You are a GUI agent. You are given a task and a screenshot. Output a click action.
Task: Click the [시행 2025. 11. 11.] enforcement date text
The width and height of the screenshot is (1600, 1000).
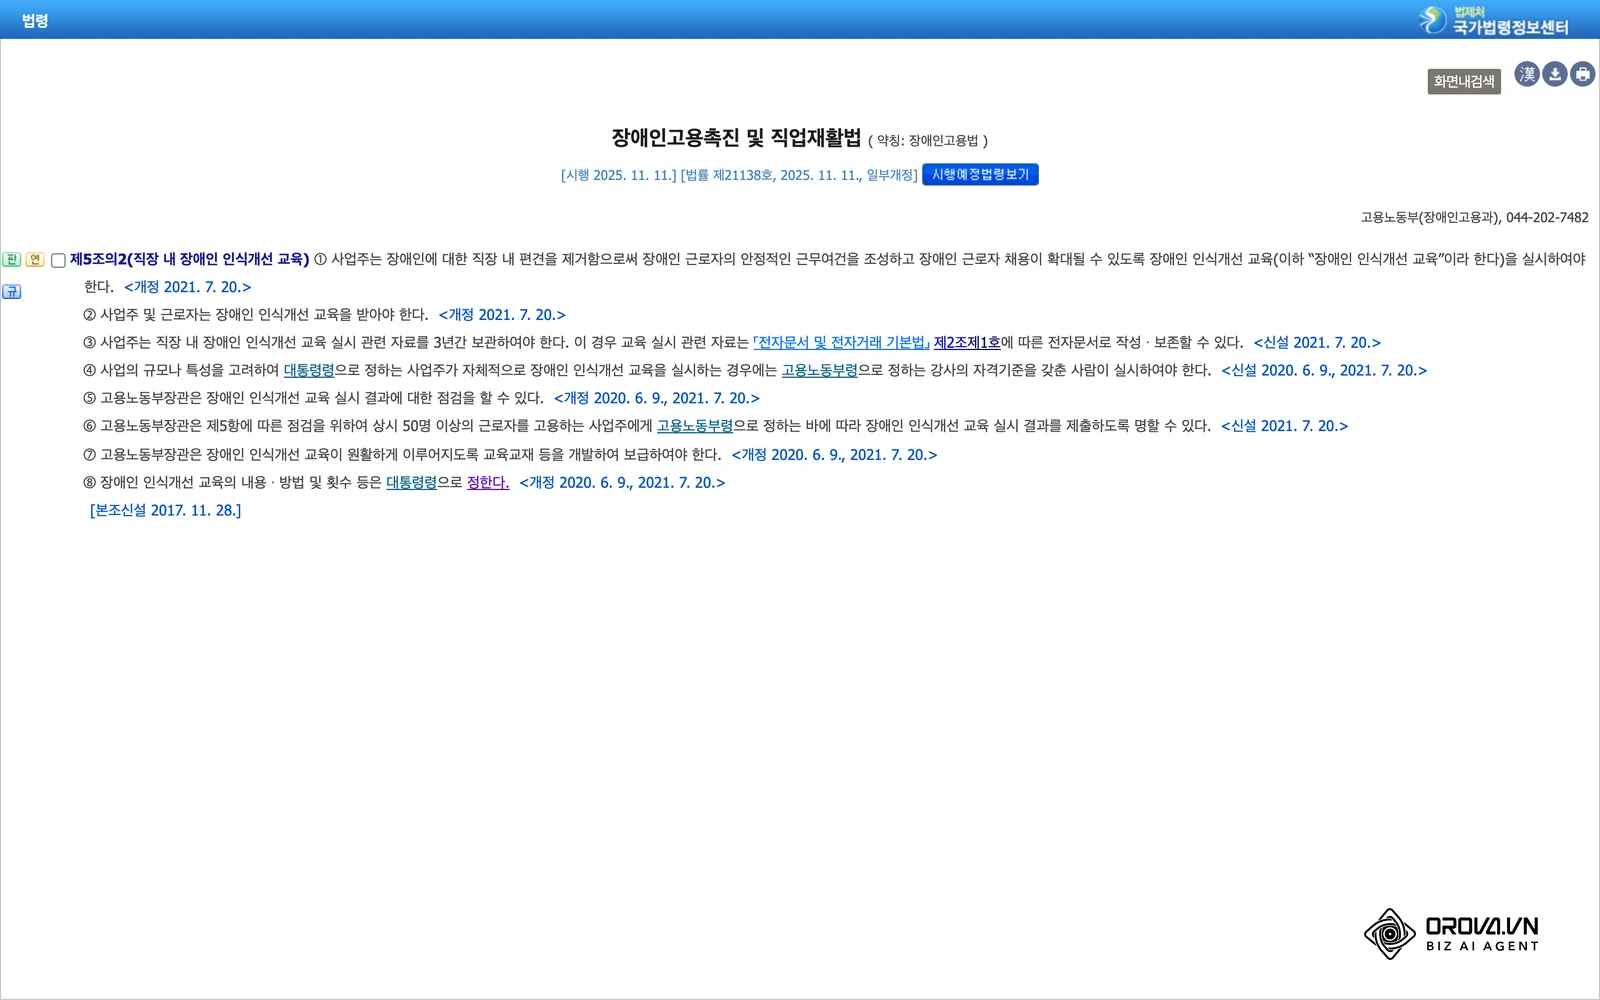(618, 175)
